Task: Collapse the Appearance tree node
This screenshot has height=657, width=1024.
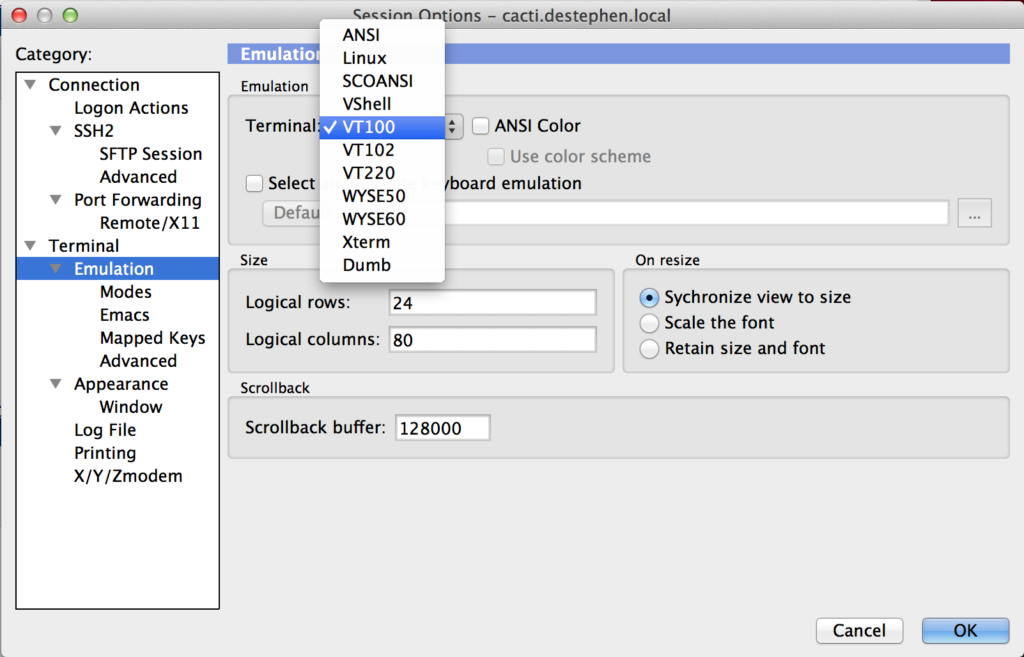Action: pyautogui.click(x=56, y=383)
